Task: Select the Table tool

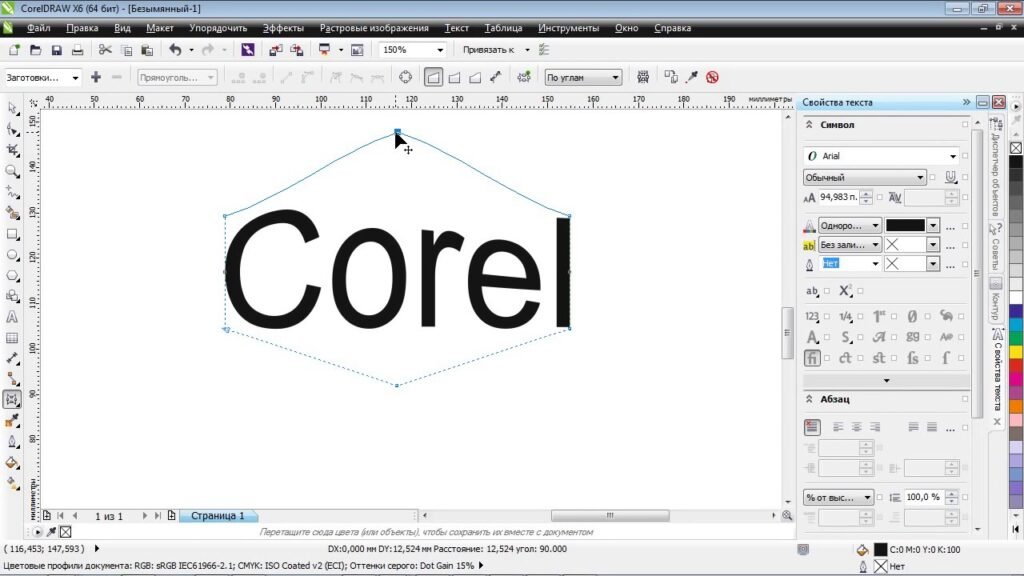Action: pos(12,338)
